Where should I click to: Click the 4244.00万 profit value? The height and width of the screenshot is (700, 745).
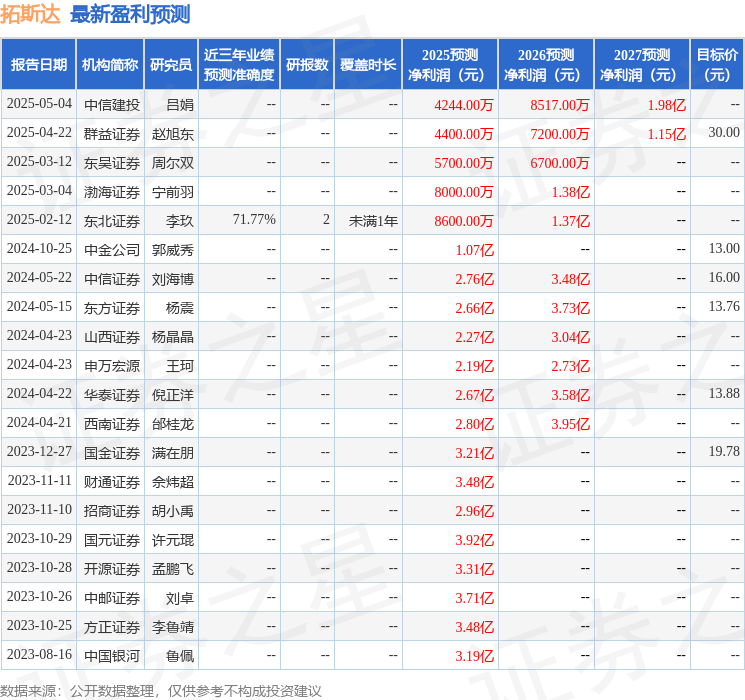tap(463, 105)
